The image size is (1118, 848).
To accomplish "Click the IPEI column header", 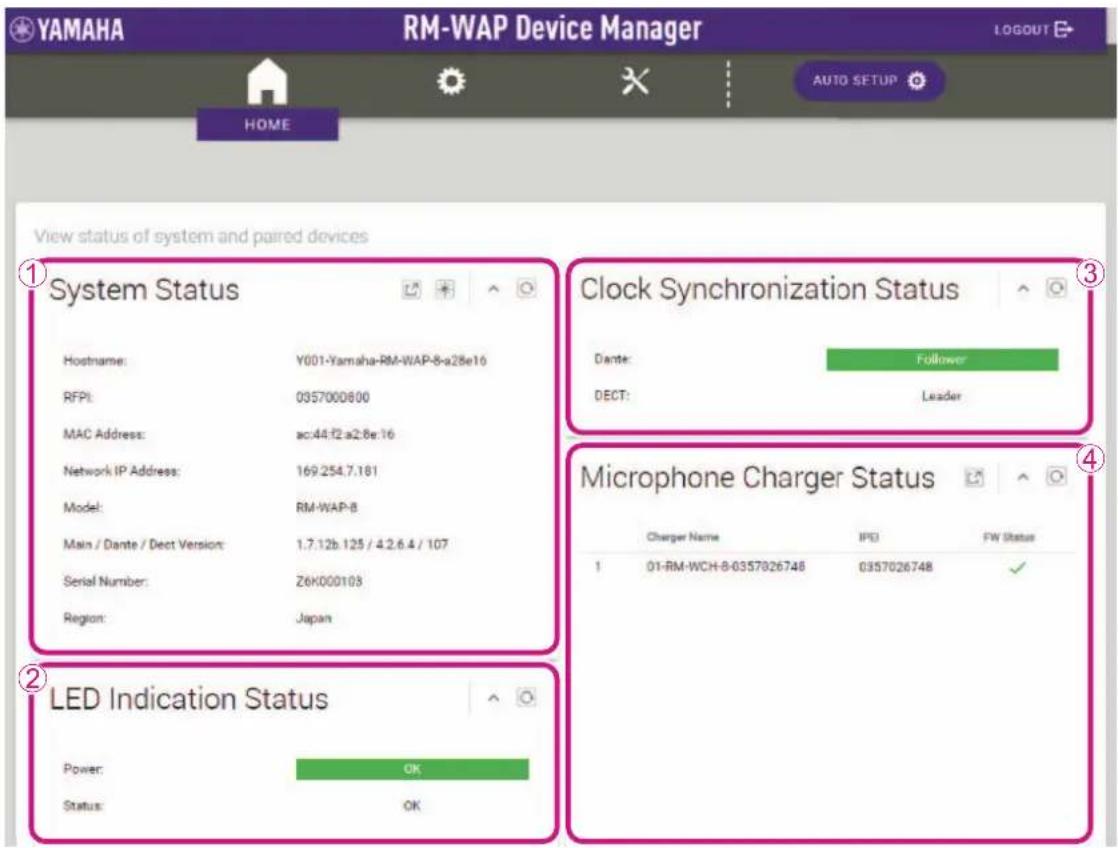I will click(x=868, y=537).
